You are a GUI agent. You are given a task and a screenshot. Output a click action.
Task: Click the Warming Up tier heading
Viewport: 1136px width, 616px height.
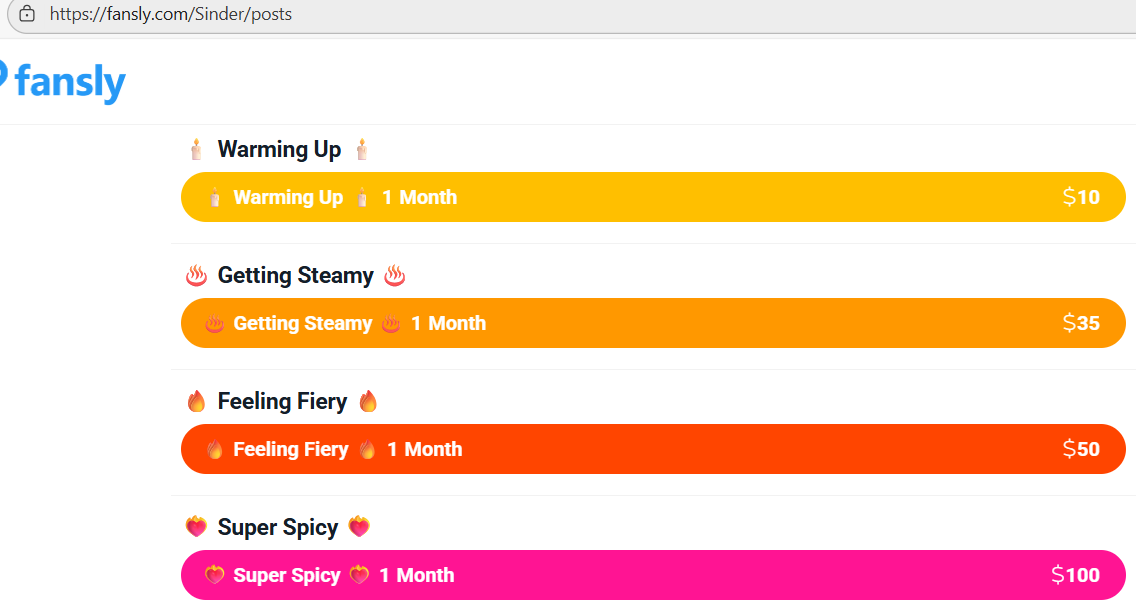(x=279, y=149)
